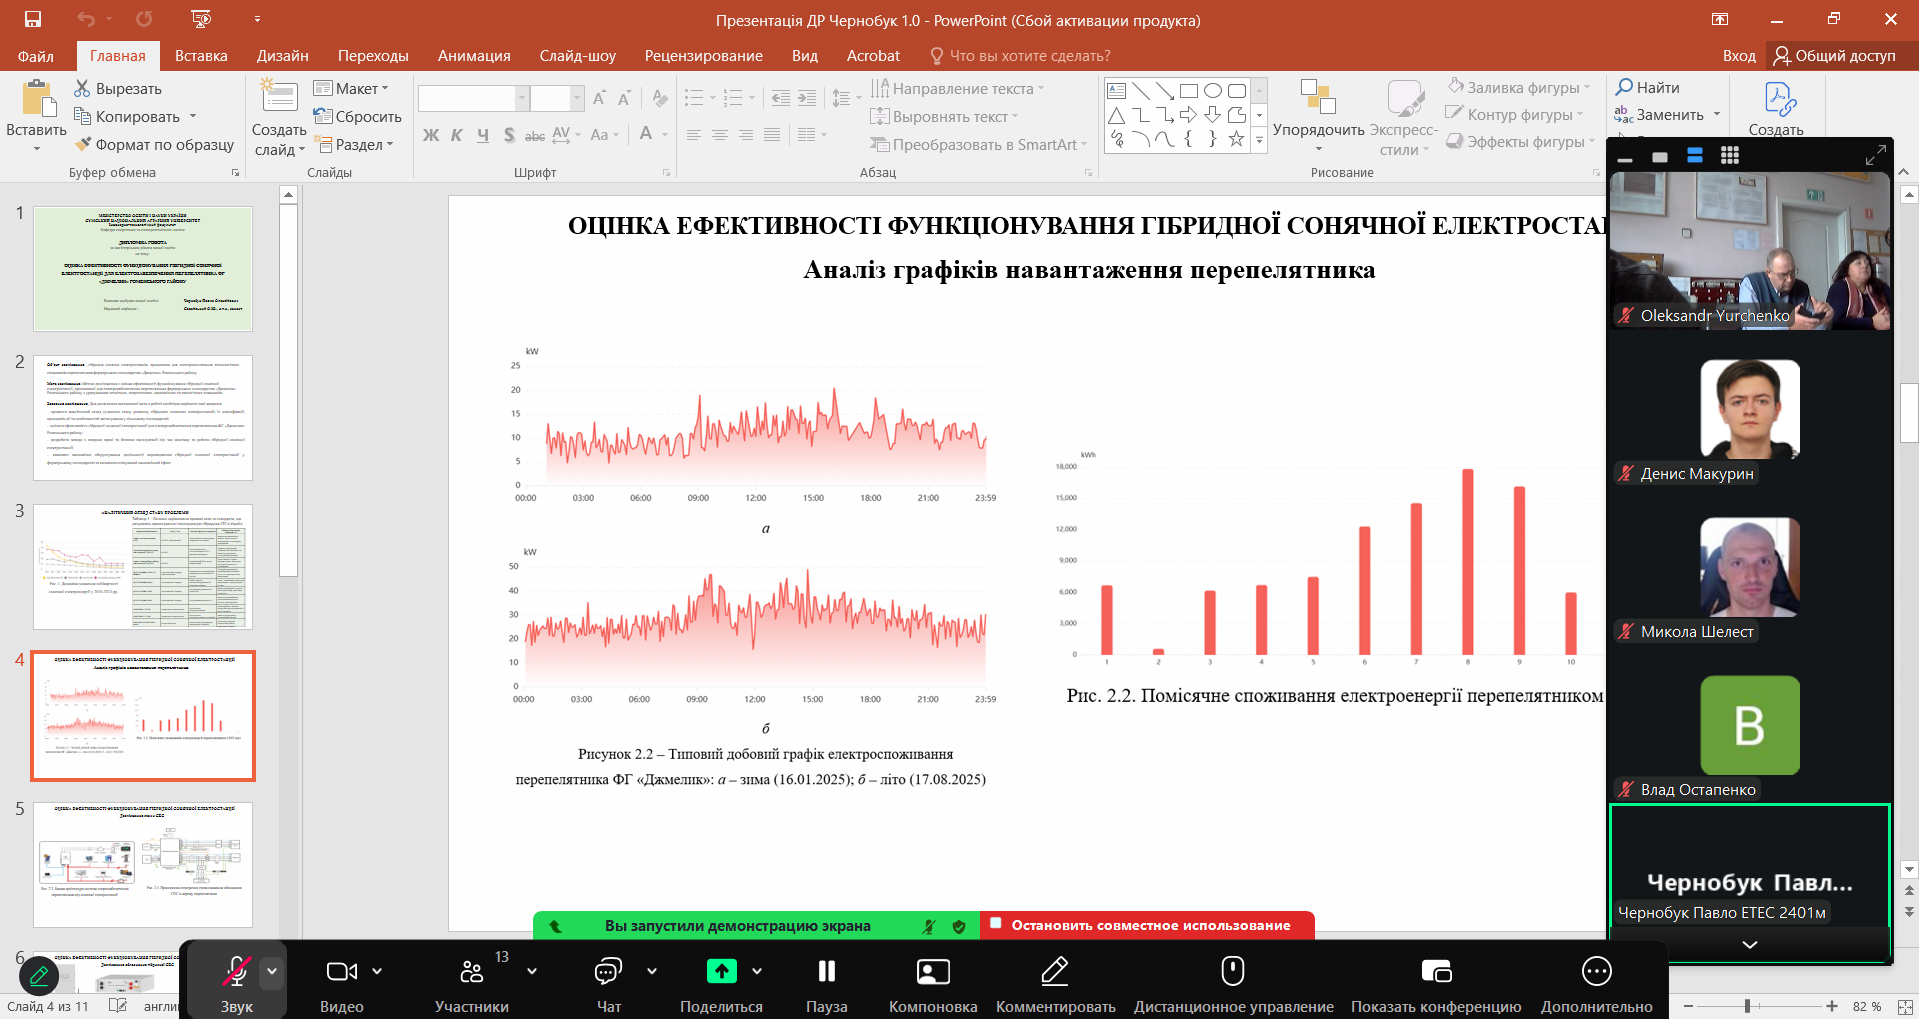
Task: Click the Zoom Chat icon
Action: 608,971
